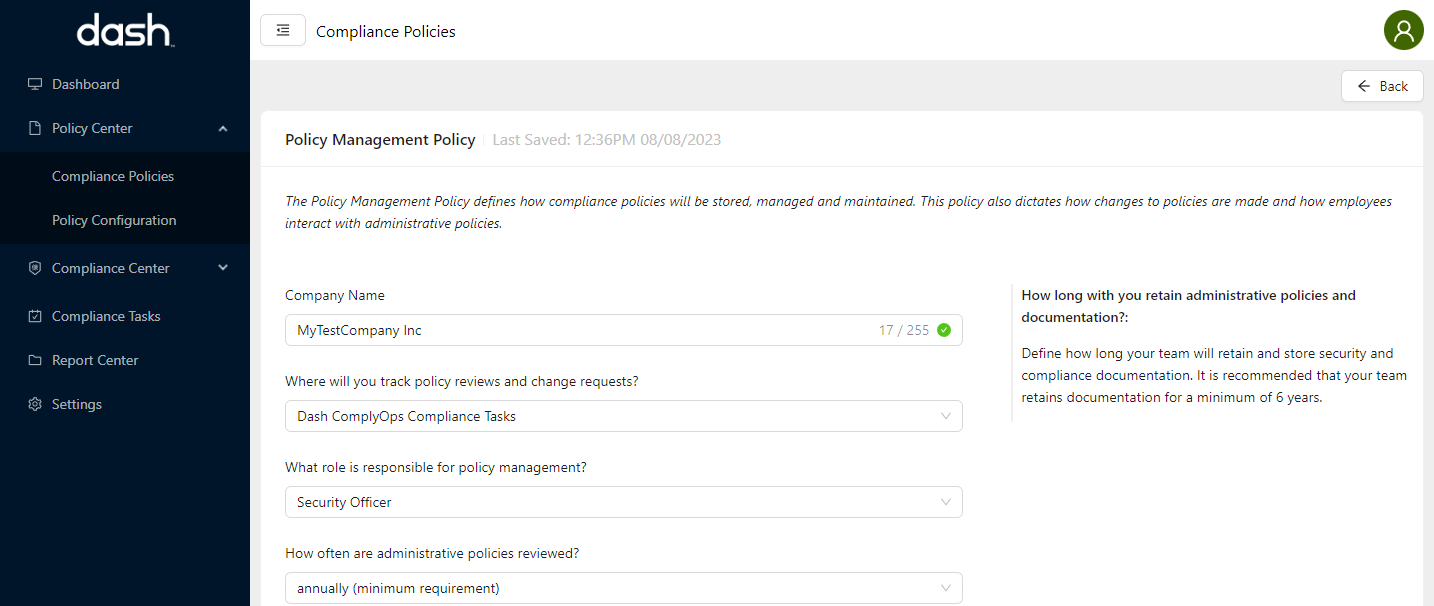Click the Company Name input field
Viewport: 1434px width, 606px height.
coord(580,330)
